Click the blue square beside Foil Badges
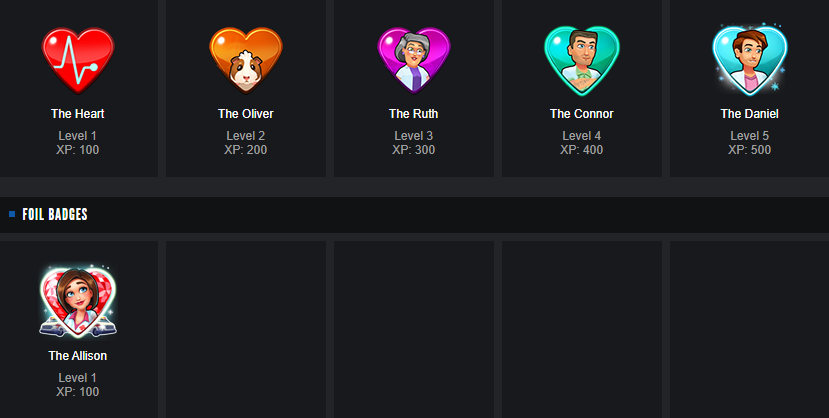The image size is (829, 418). (12, 214)
